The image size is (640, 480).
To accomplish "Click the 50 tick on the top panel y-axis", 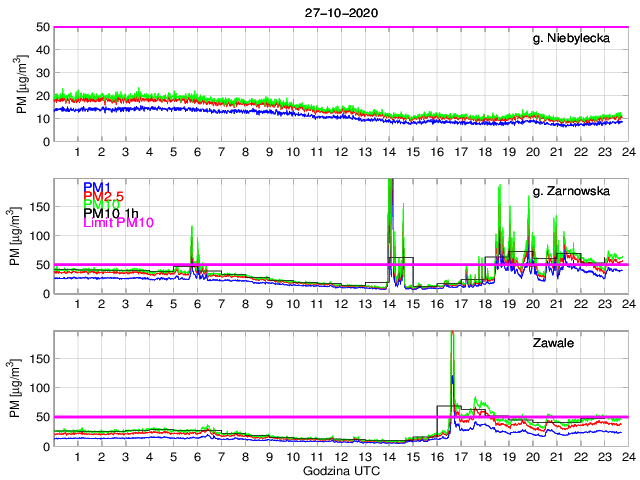I will [43, 27].
